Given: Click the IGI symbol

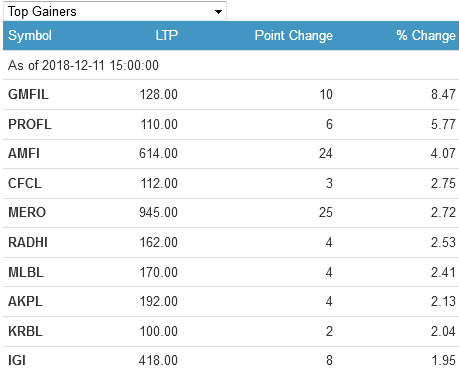Looking at the screenshot, I should 17,360.
